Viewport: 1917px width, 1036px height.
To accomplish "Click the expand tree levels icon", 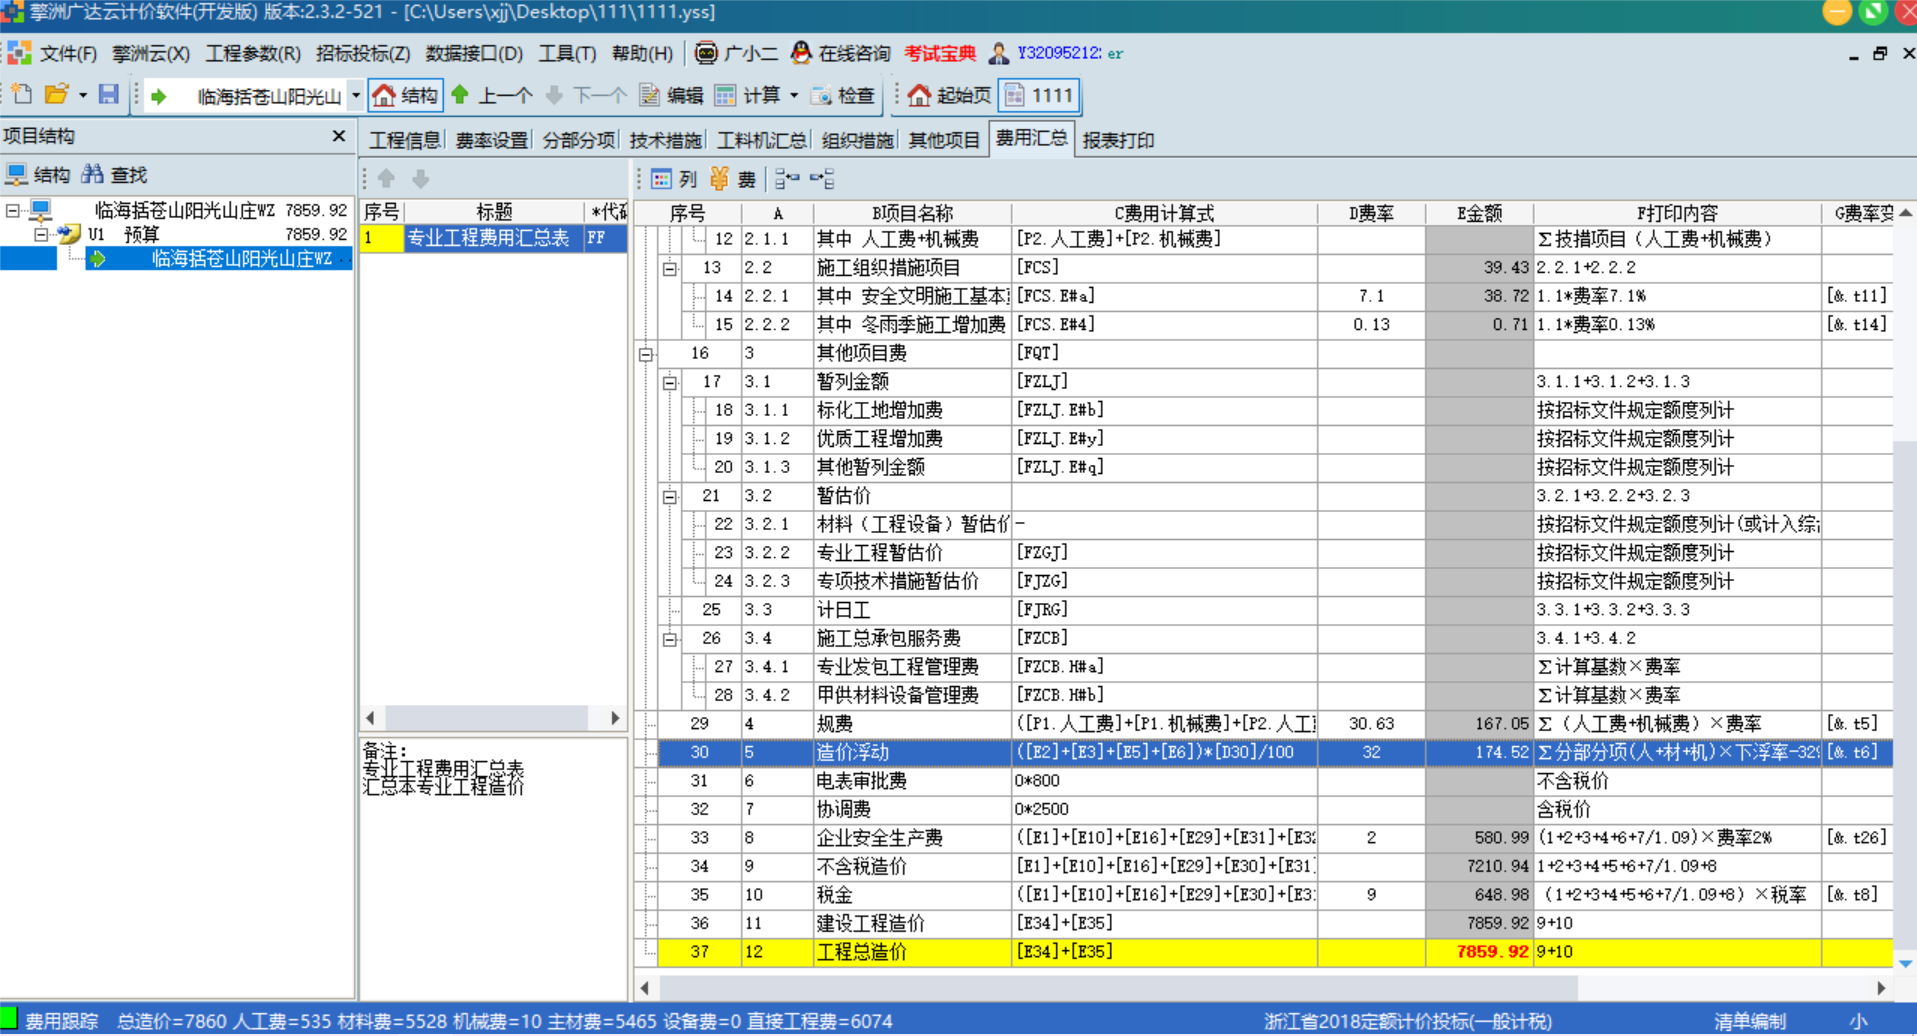I will pyautogui.click(x=788, y=179).
